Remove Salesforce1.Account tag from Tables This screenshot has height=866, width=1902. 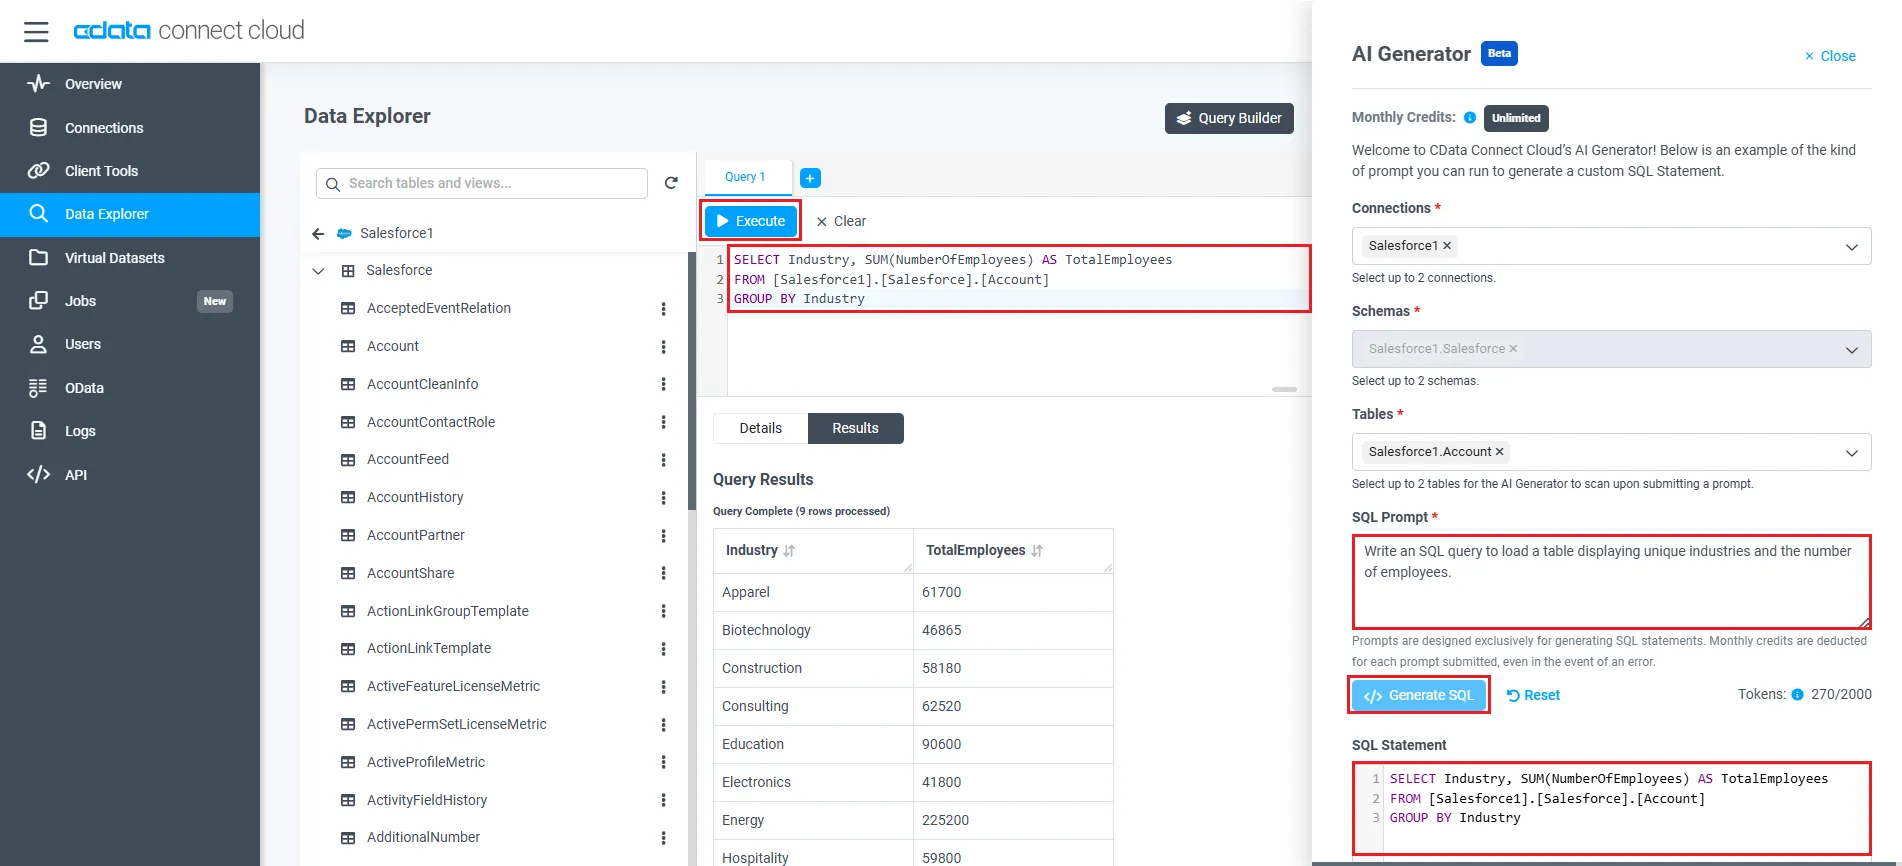pos(1499,452)
